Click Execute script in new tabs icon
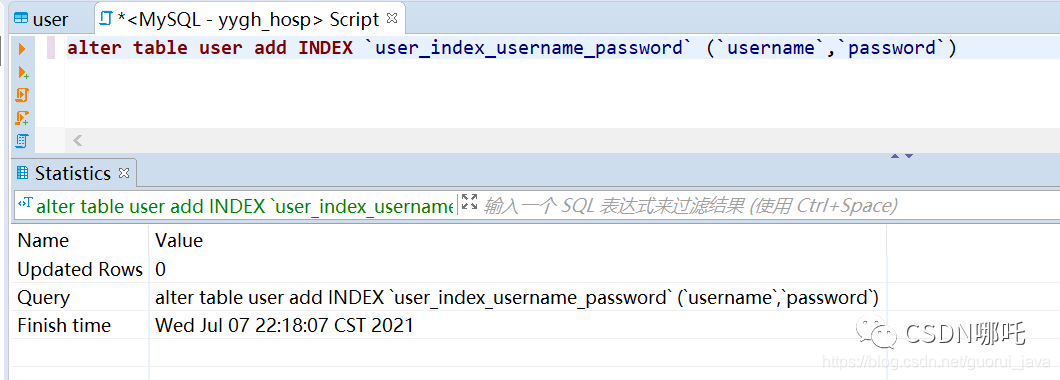This screenshot has height=380, width=1060. pyautogui.click(x=22, y=118)
